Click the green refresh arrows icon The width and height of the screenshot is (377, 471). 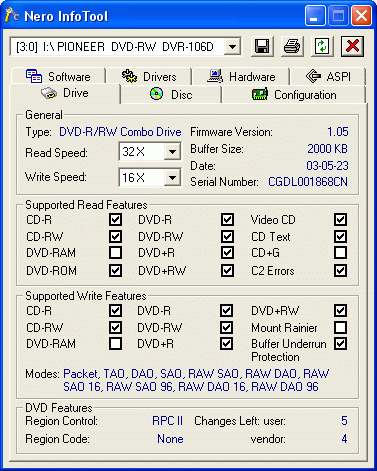pos(322,46)
